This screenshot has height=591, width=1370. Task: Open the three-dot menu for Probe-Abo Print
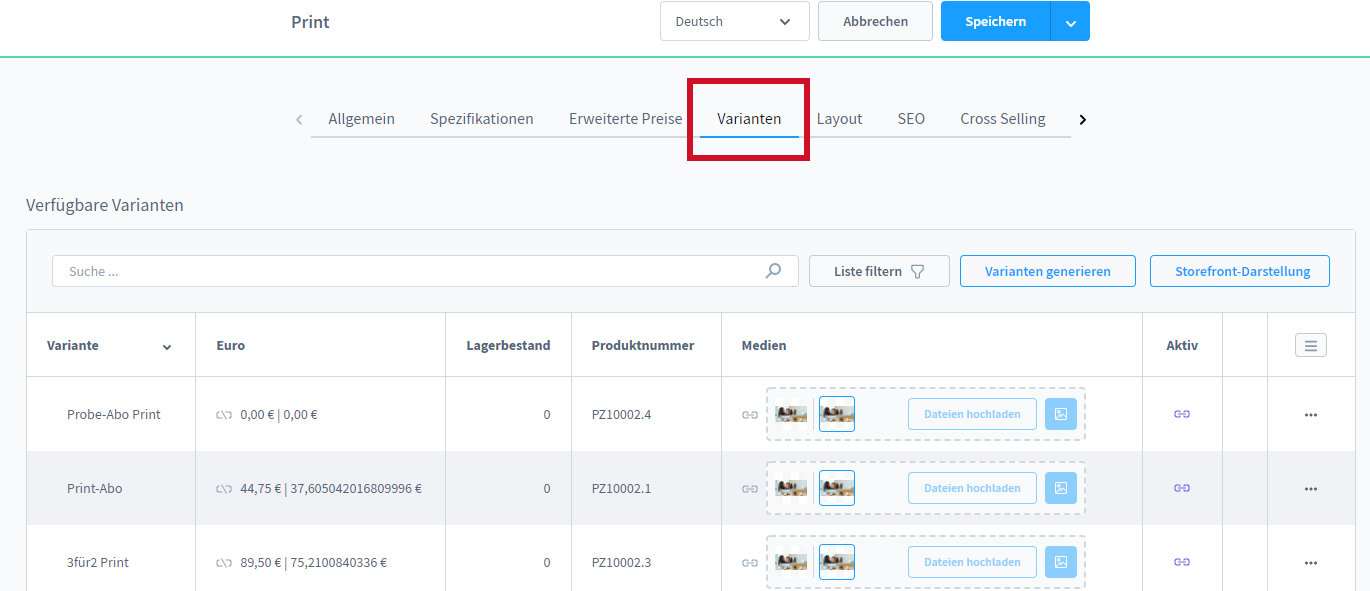tap(1310, 415)
